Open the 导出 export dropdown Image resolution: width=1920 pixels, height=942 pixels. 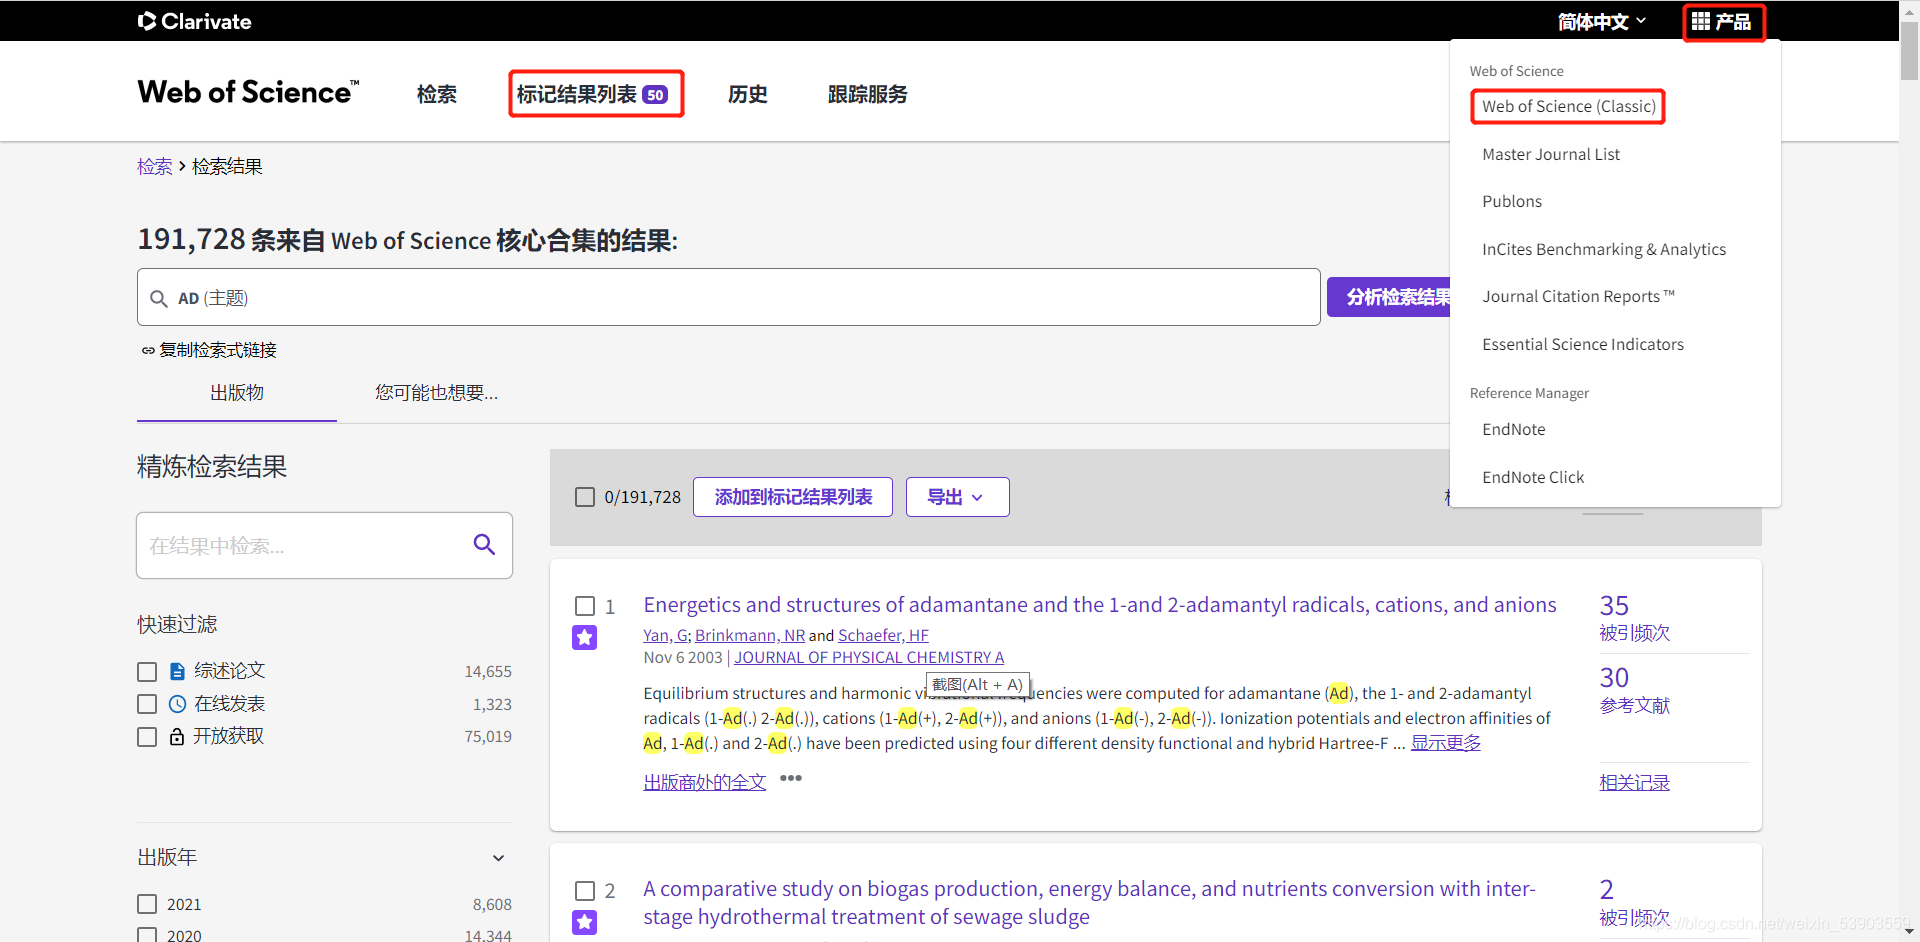[957, 497]
